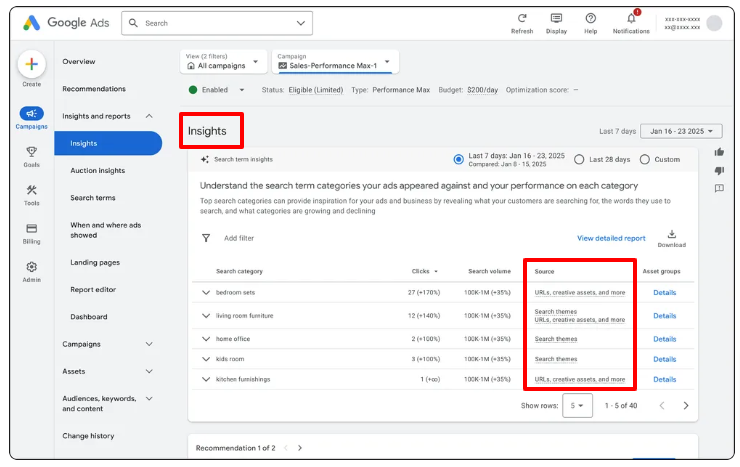The image size is (740, 467).
Task: Click the View detailed report link
Action: [611, 238]
